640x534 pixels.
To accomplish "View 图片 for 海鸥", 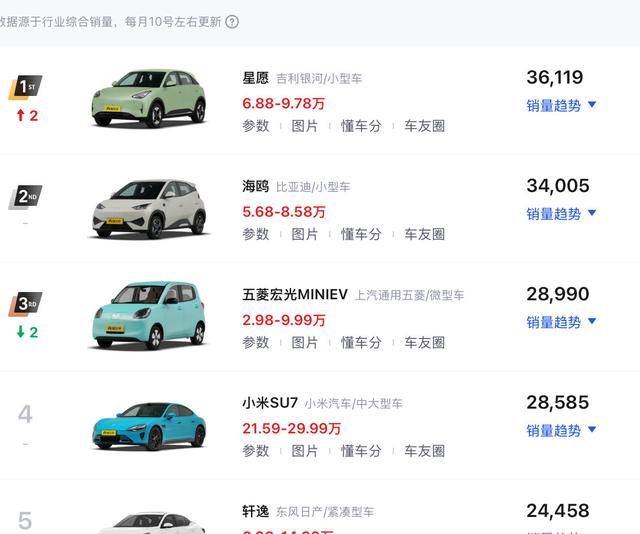I will 304,234.
